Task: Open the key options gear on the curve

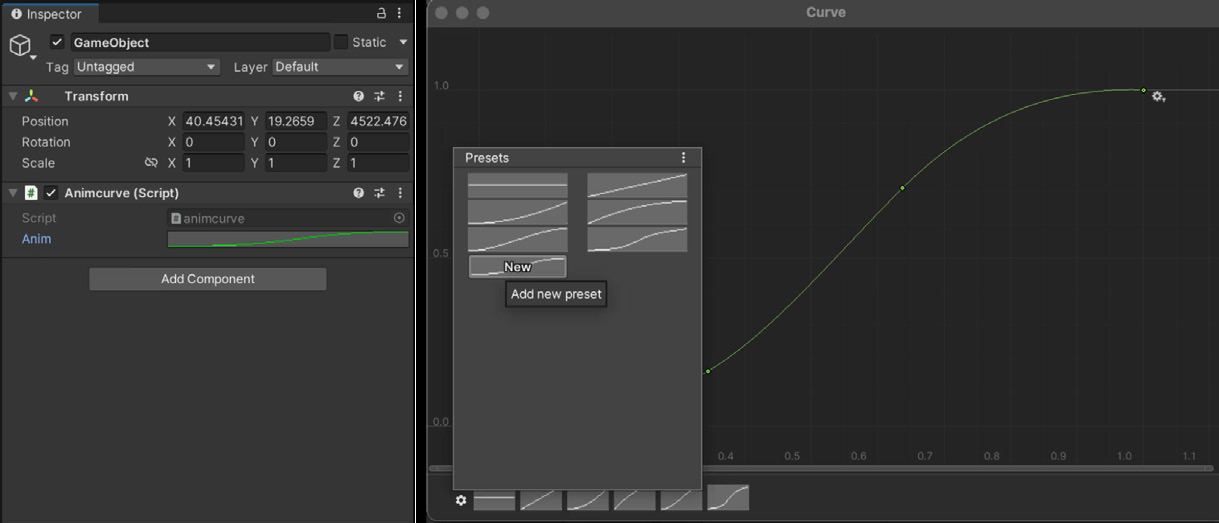Action: tap(1158, 97)
